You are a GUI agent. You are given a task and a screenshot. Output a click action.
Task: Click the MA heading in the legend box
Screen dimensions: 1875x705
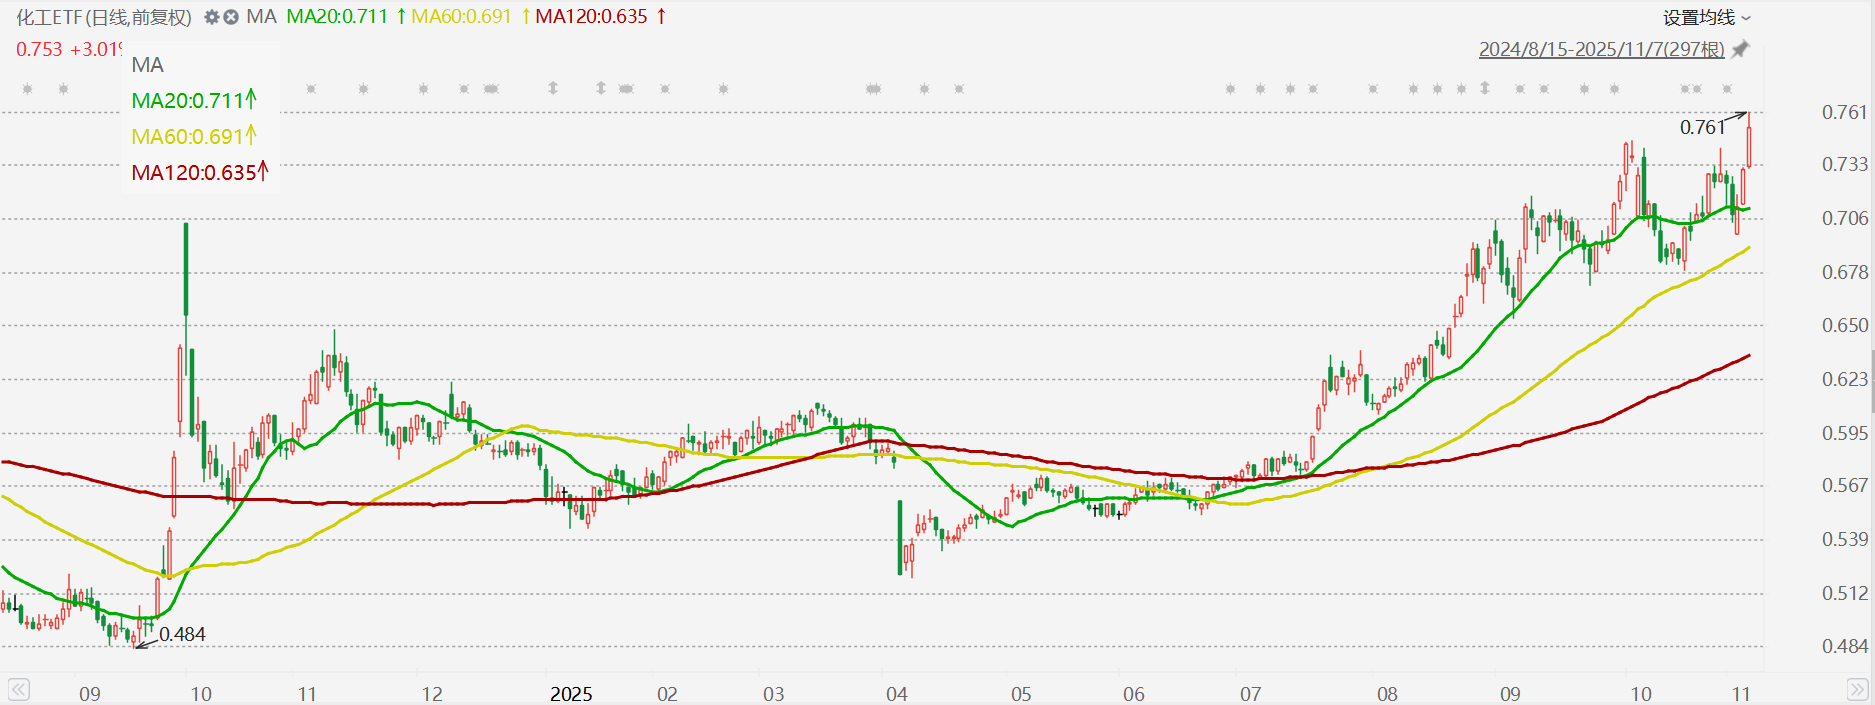click(147, 65)
